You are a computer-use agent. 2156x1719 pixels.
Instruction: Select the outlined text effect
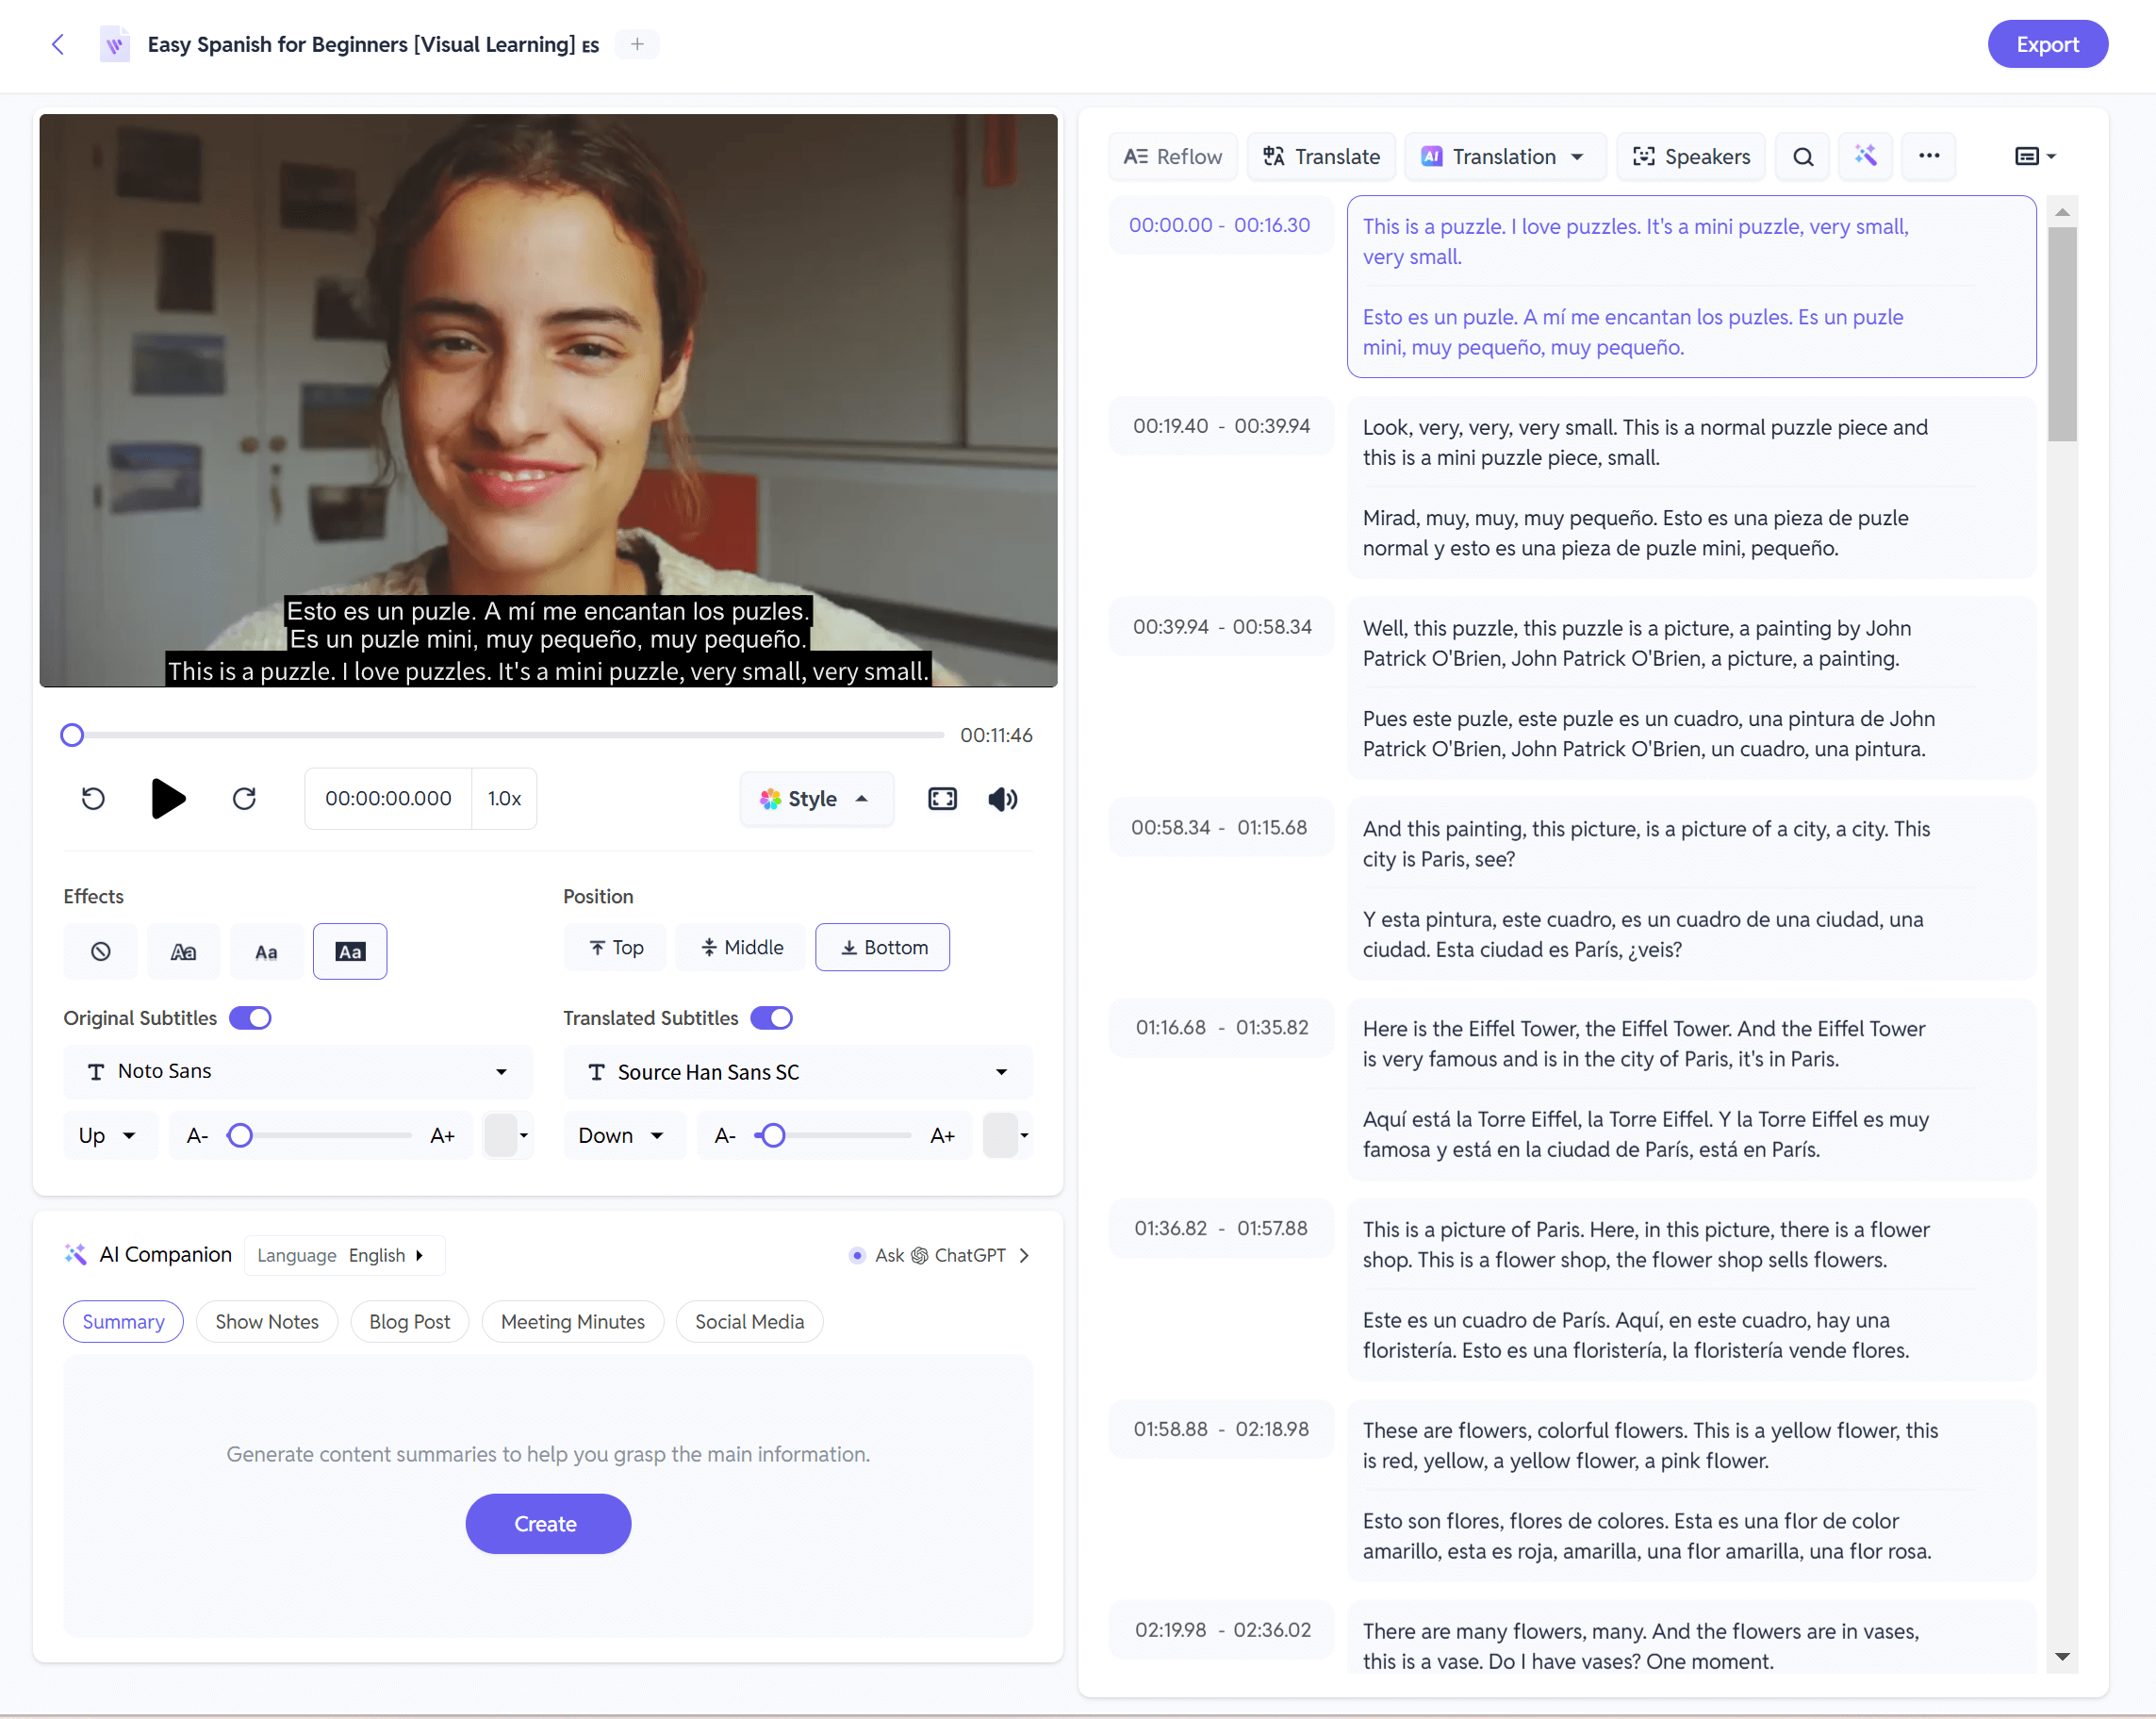click(183, 951)
